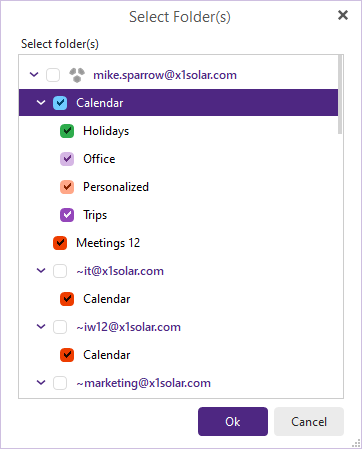Uncheck the Meetings 12 checkbox
Viewport: 362px width, 449px height.
[x=60, y=243]
